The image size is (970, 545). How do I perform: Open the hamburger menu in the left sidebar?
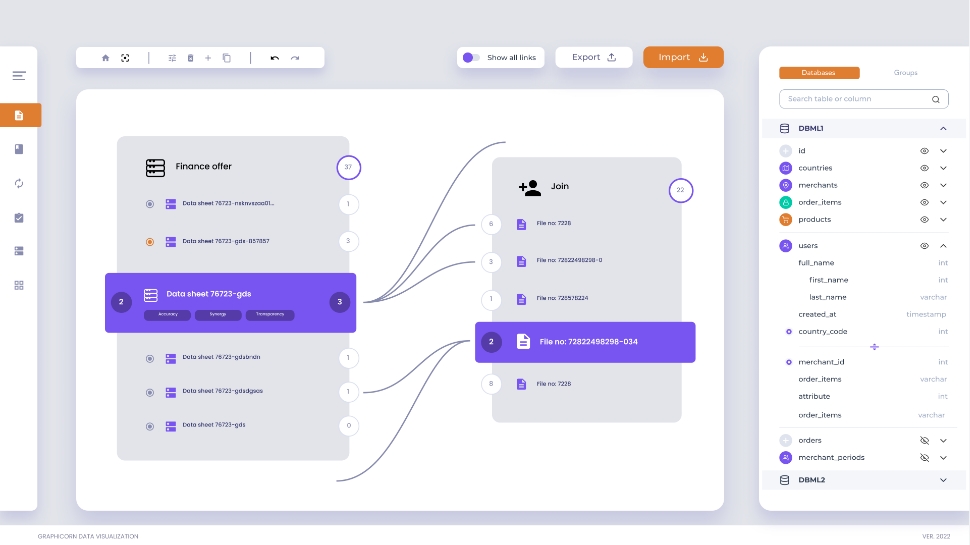point(19,75)
